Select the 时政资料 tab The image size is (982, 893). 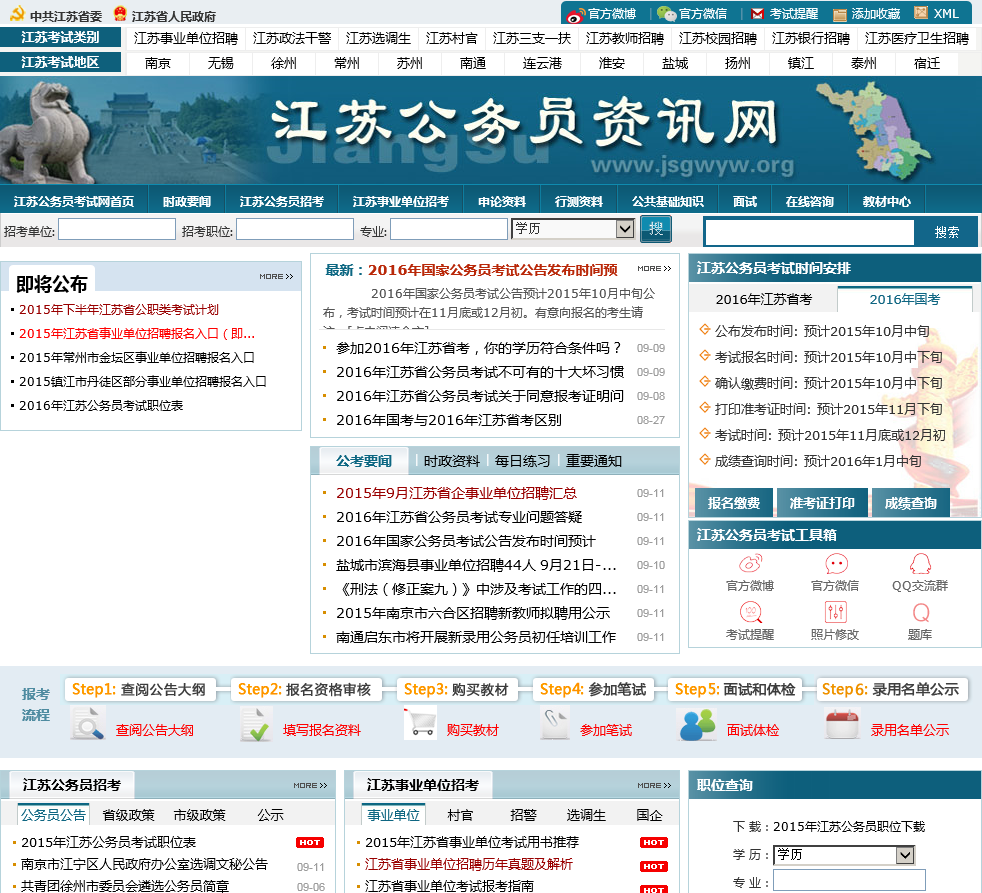(x=451, y=462)
